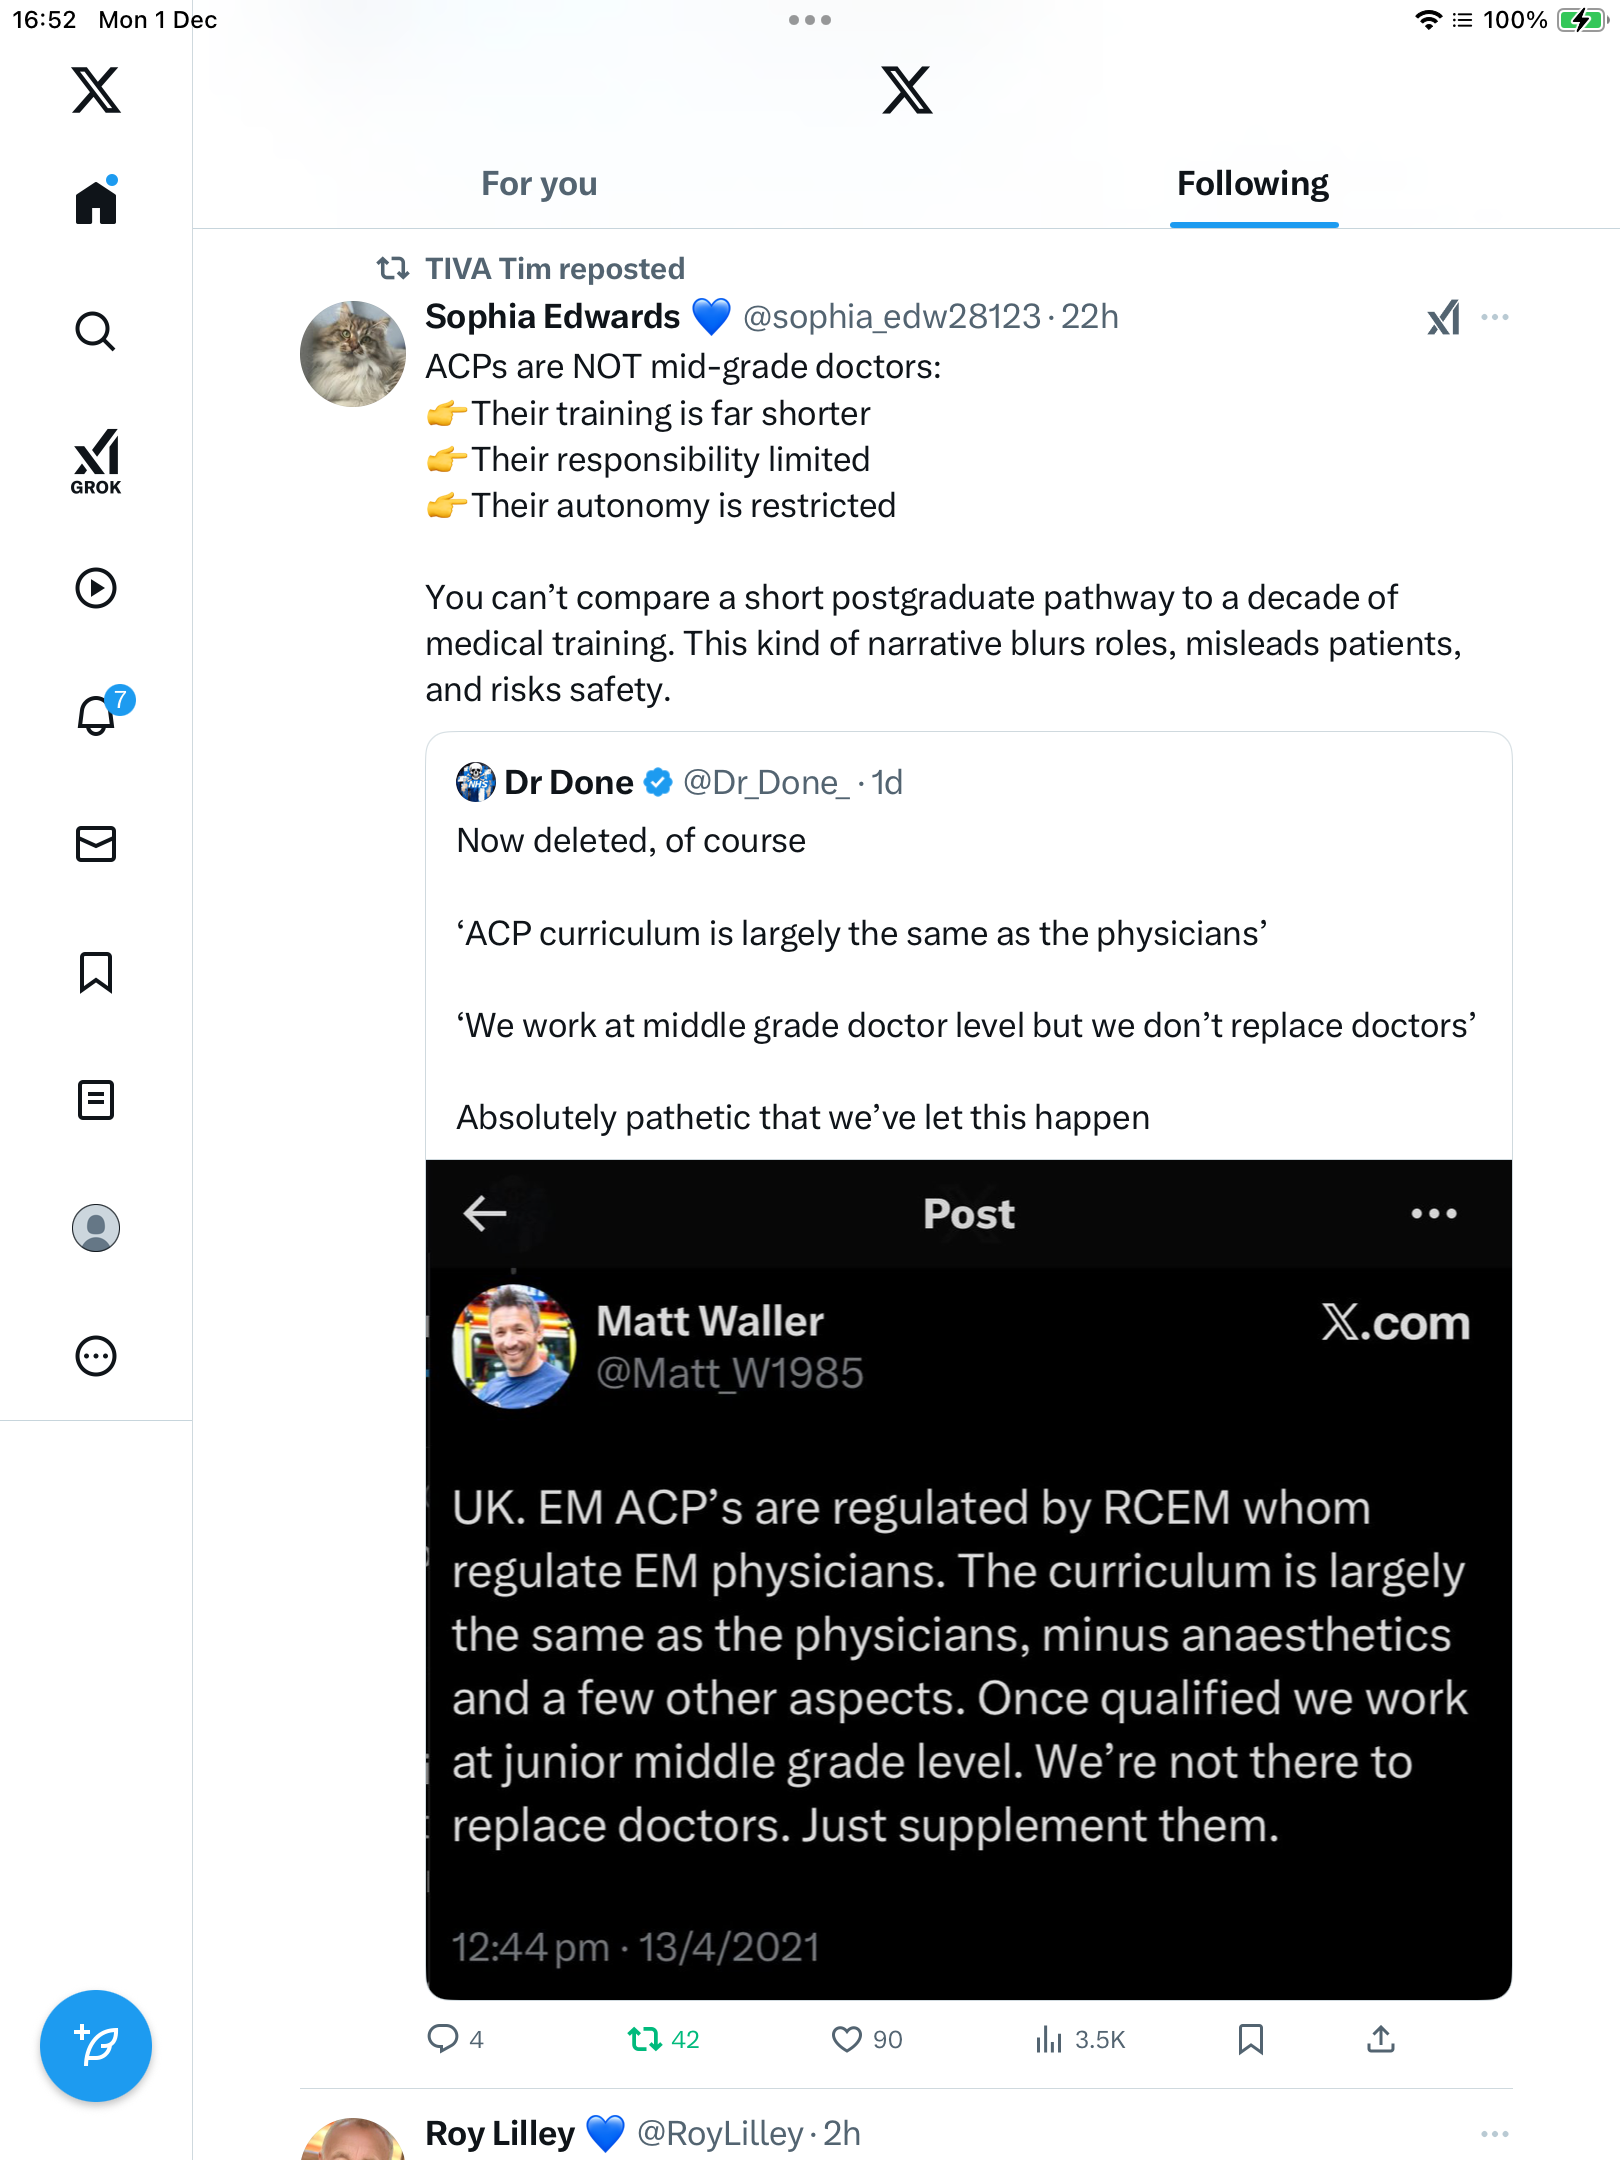Viewport: 1620px width, 2160px height.
Task: Tap the compose new post button
Action: point(96,2046)
